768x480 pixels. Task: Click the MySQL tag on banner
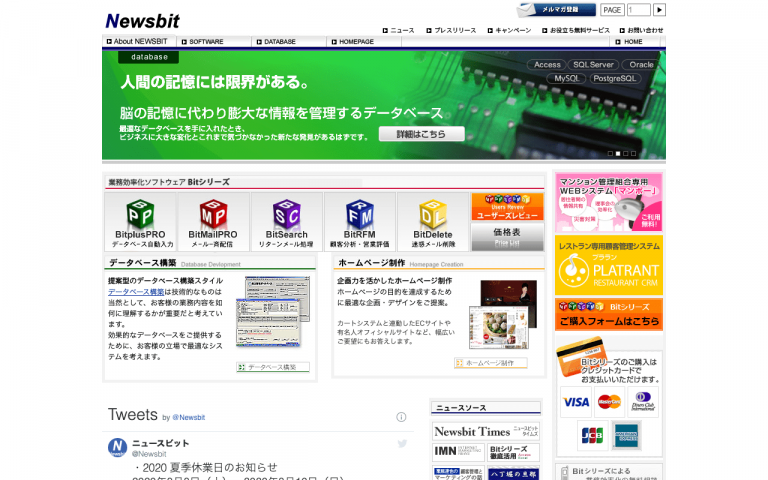(x=566, y=78)
